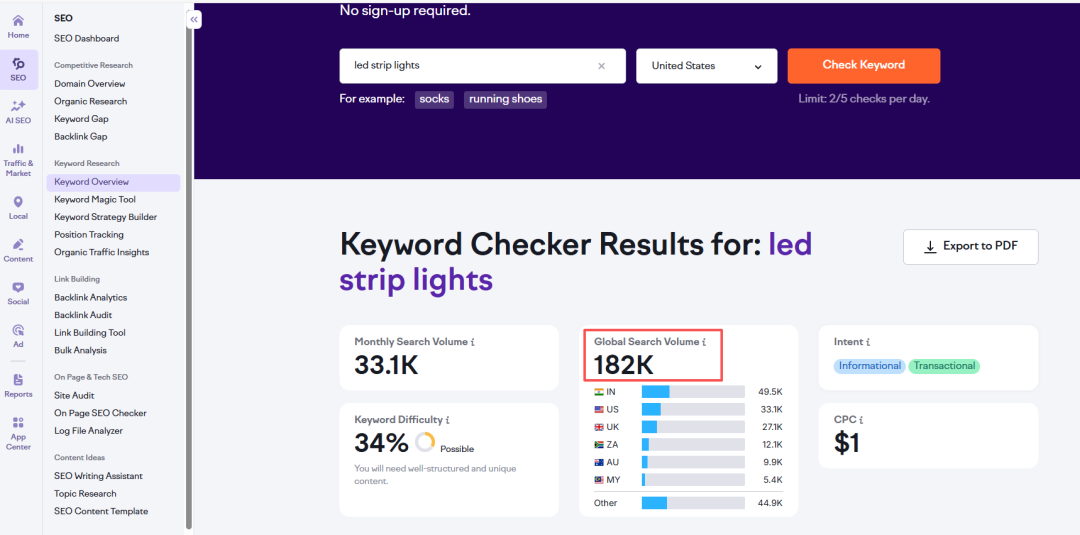Click the '$1' CPC value

(847, 443)
